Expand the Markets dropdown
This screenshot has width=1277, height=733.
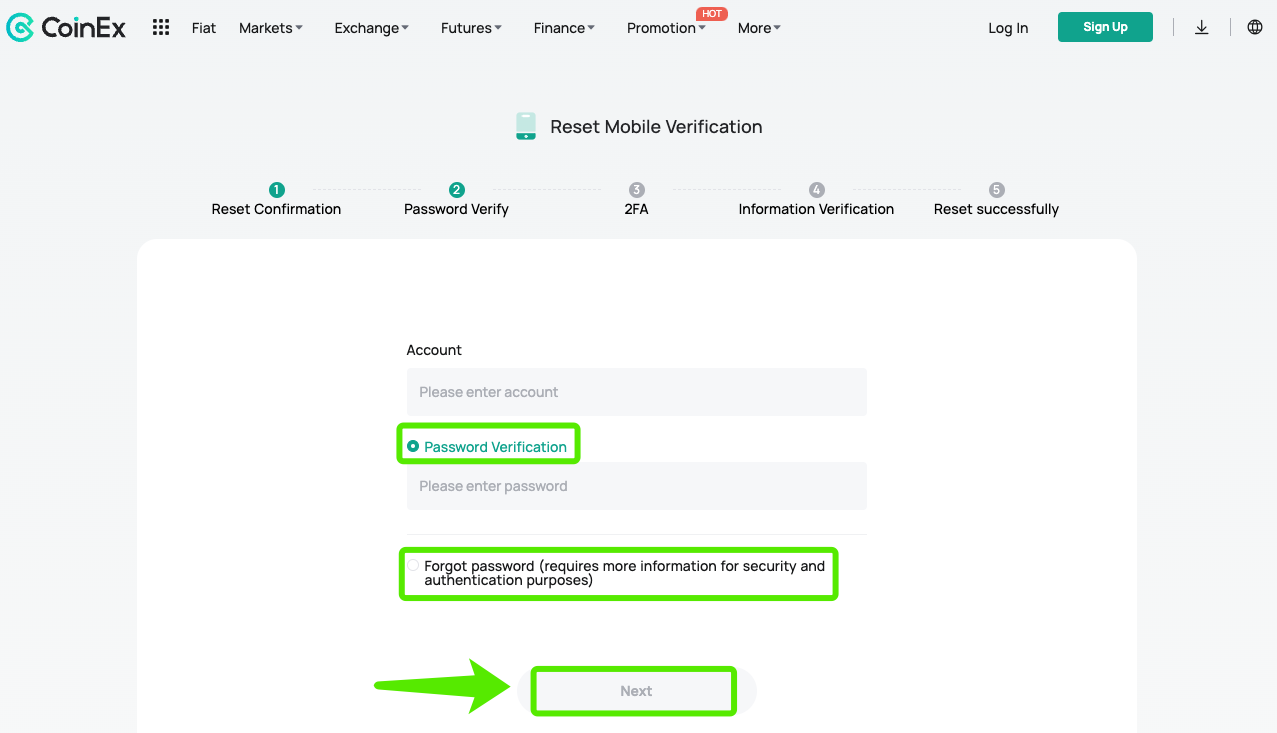[270, 28]
